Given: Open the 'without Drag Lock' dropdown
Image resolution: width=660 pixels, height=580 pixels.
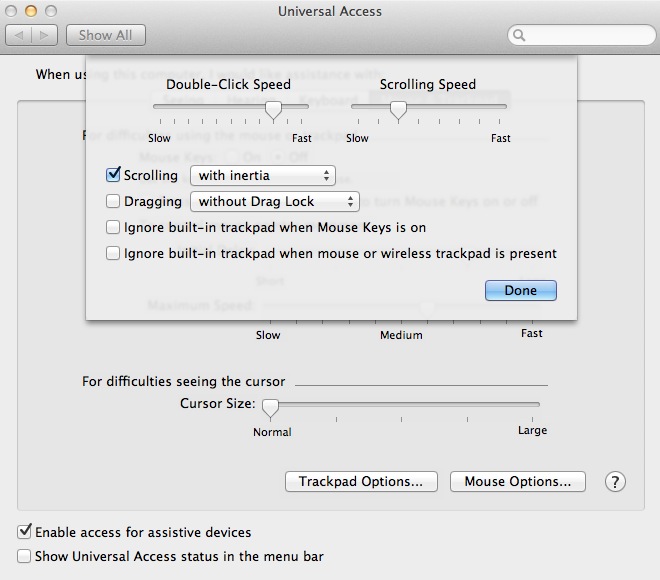Looking at the screenshot, I should coord(275,202).
